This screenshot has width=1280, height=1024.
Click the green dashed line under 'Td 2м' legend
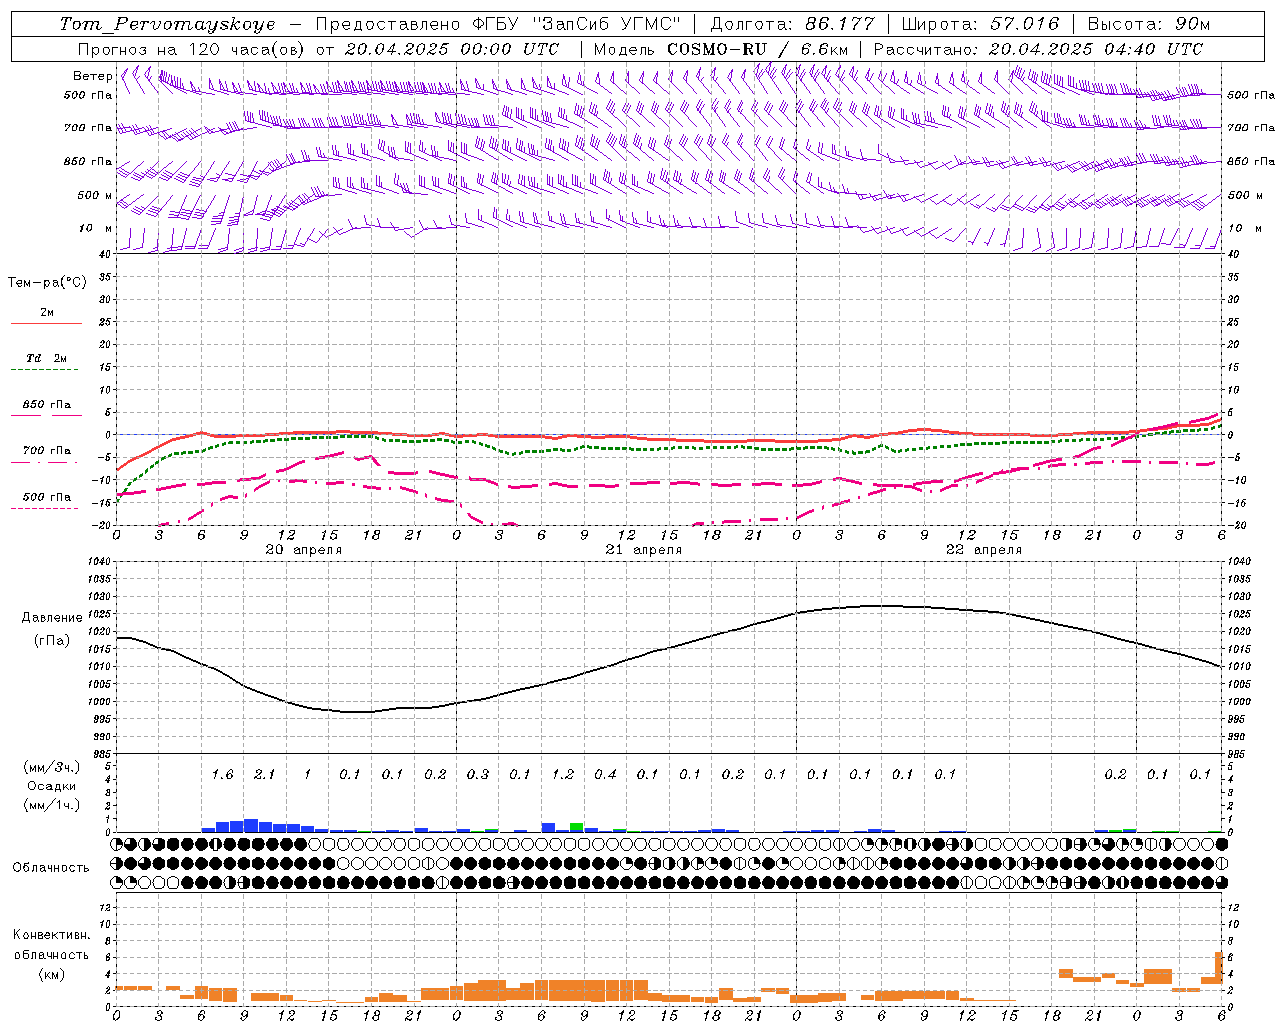(x=45, y=370)
